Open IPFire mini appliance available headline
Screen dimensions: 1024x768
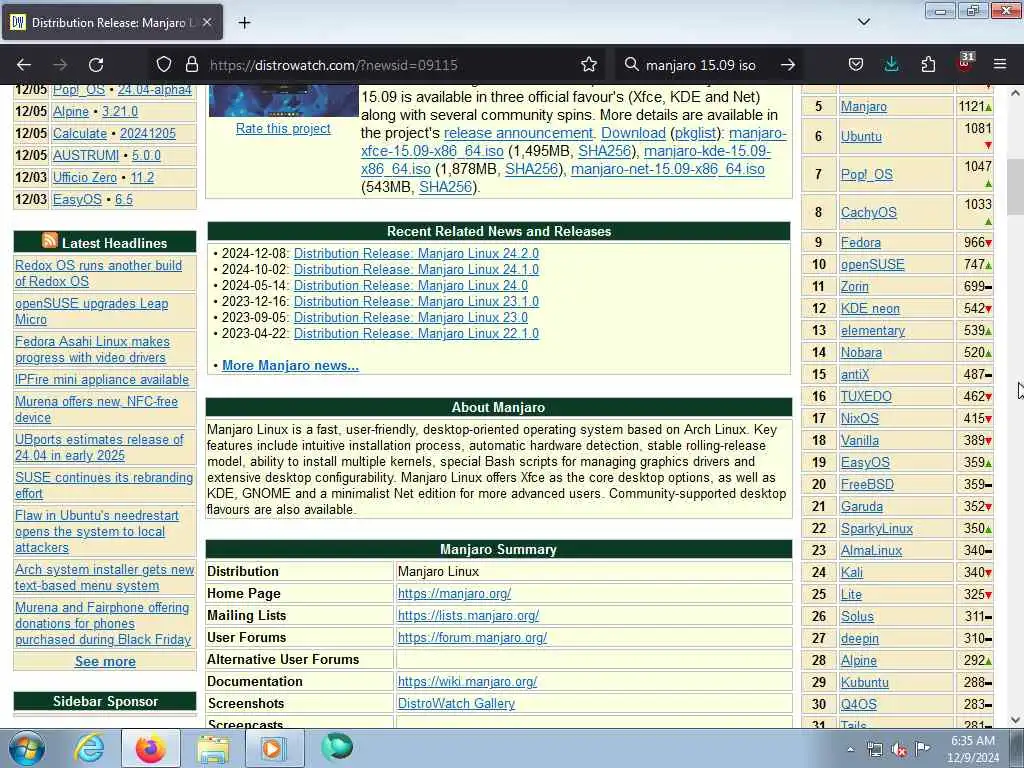(x=102, y=379)
